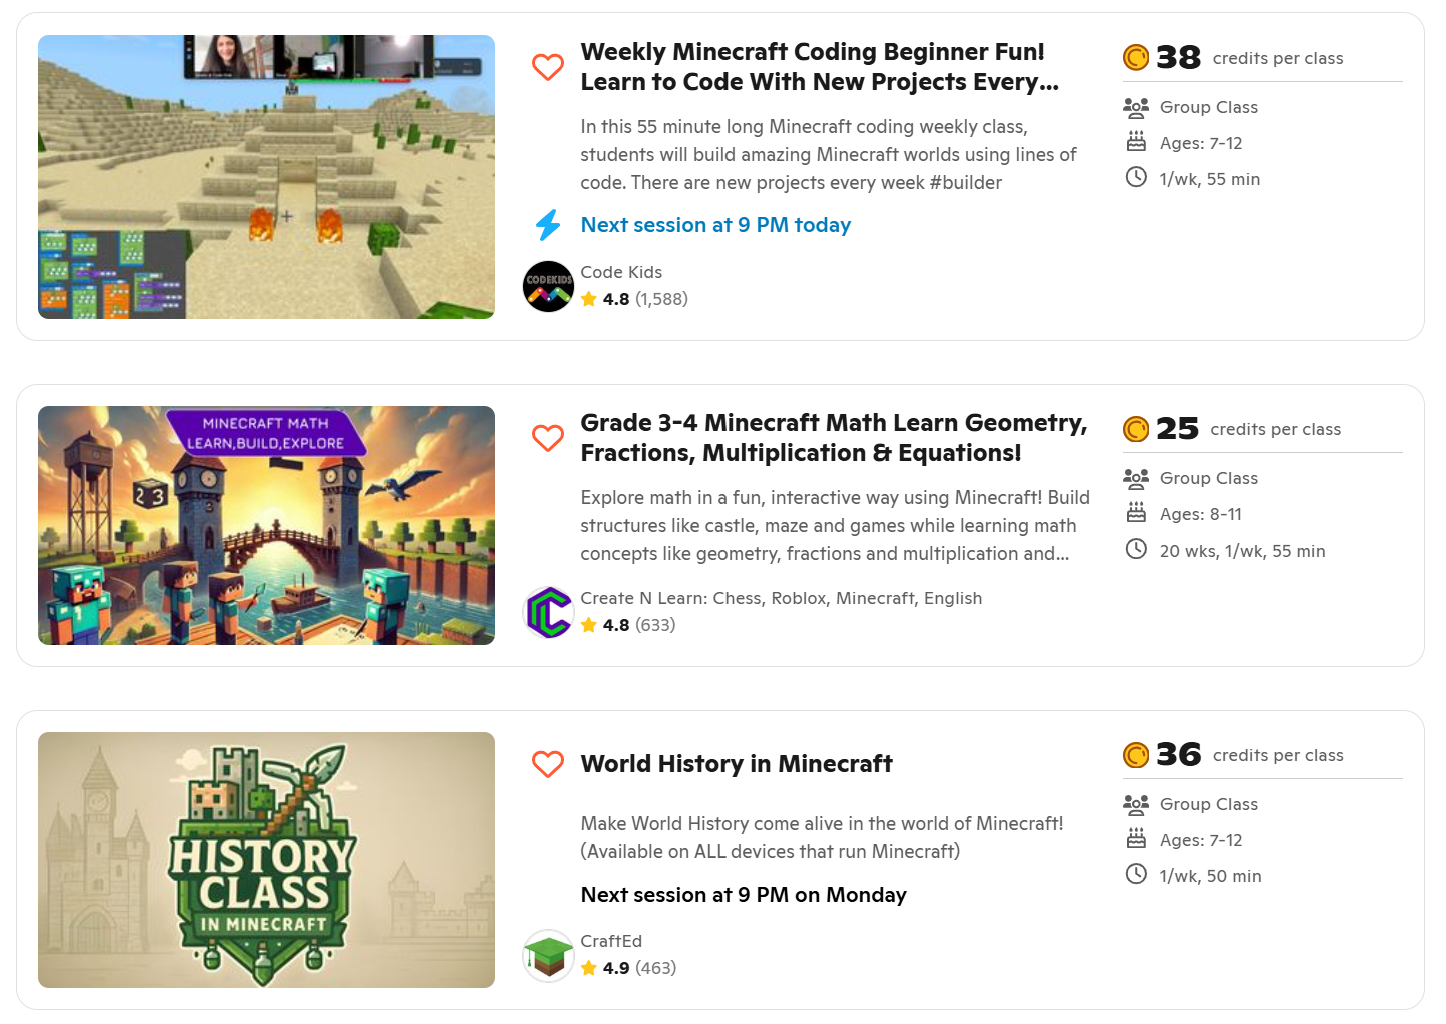1446x1024 pixels.
Task: Click the clock icon by 20 wks duration
Action: click(1136, 549)
